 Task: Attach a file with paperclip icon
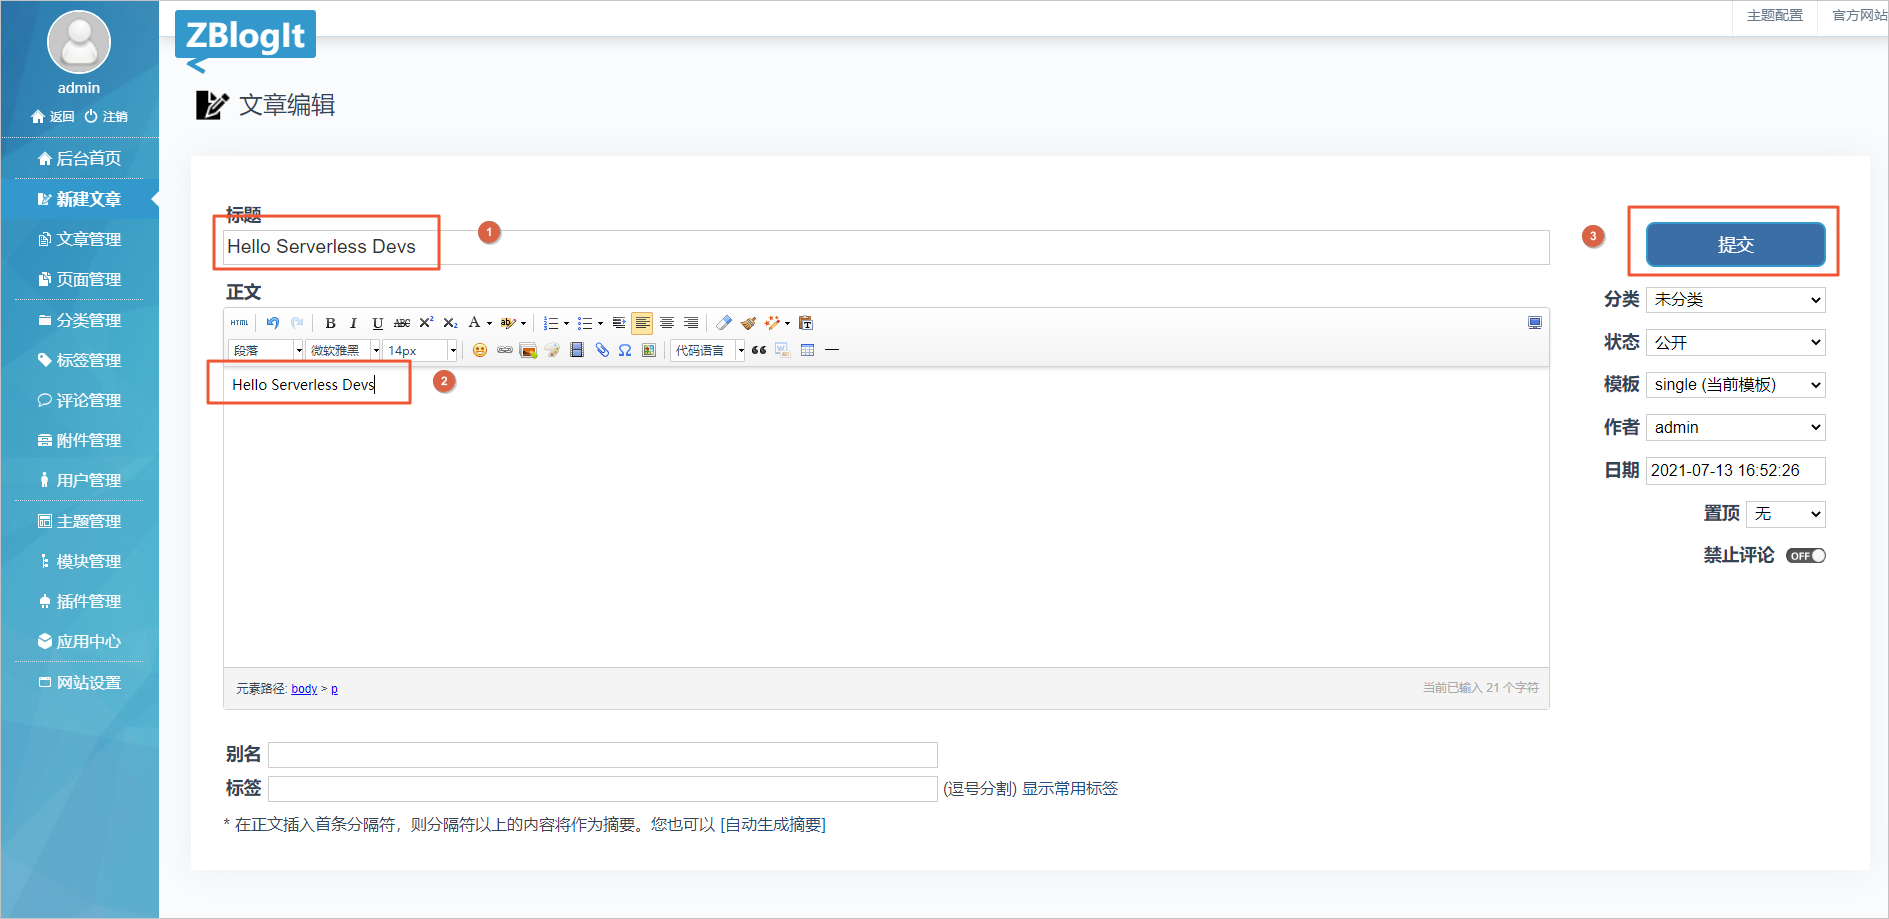click(602, 350)
